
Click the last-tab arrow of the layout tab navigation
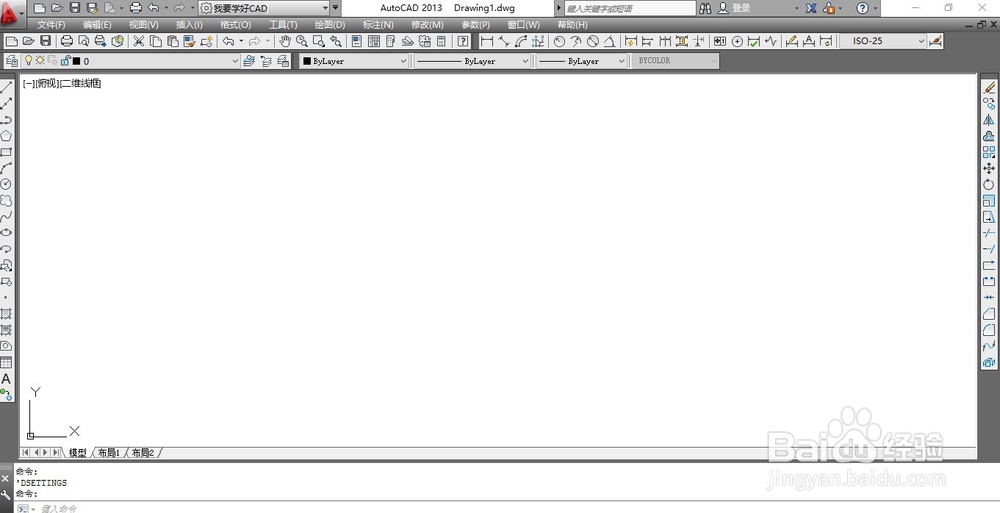(x=55, y=452)
